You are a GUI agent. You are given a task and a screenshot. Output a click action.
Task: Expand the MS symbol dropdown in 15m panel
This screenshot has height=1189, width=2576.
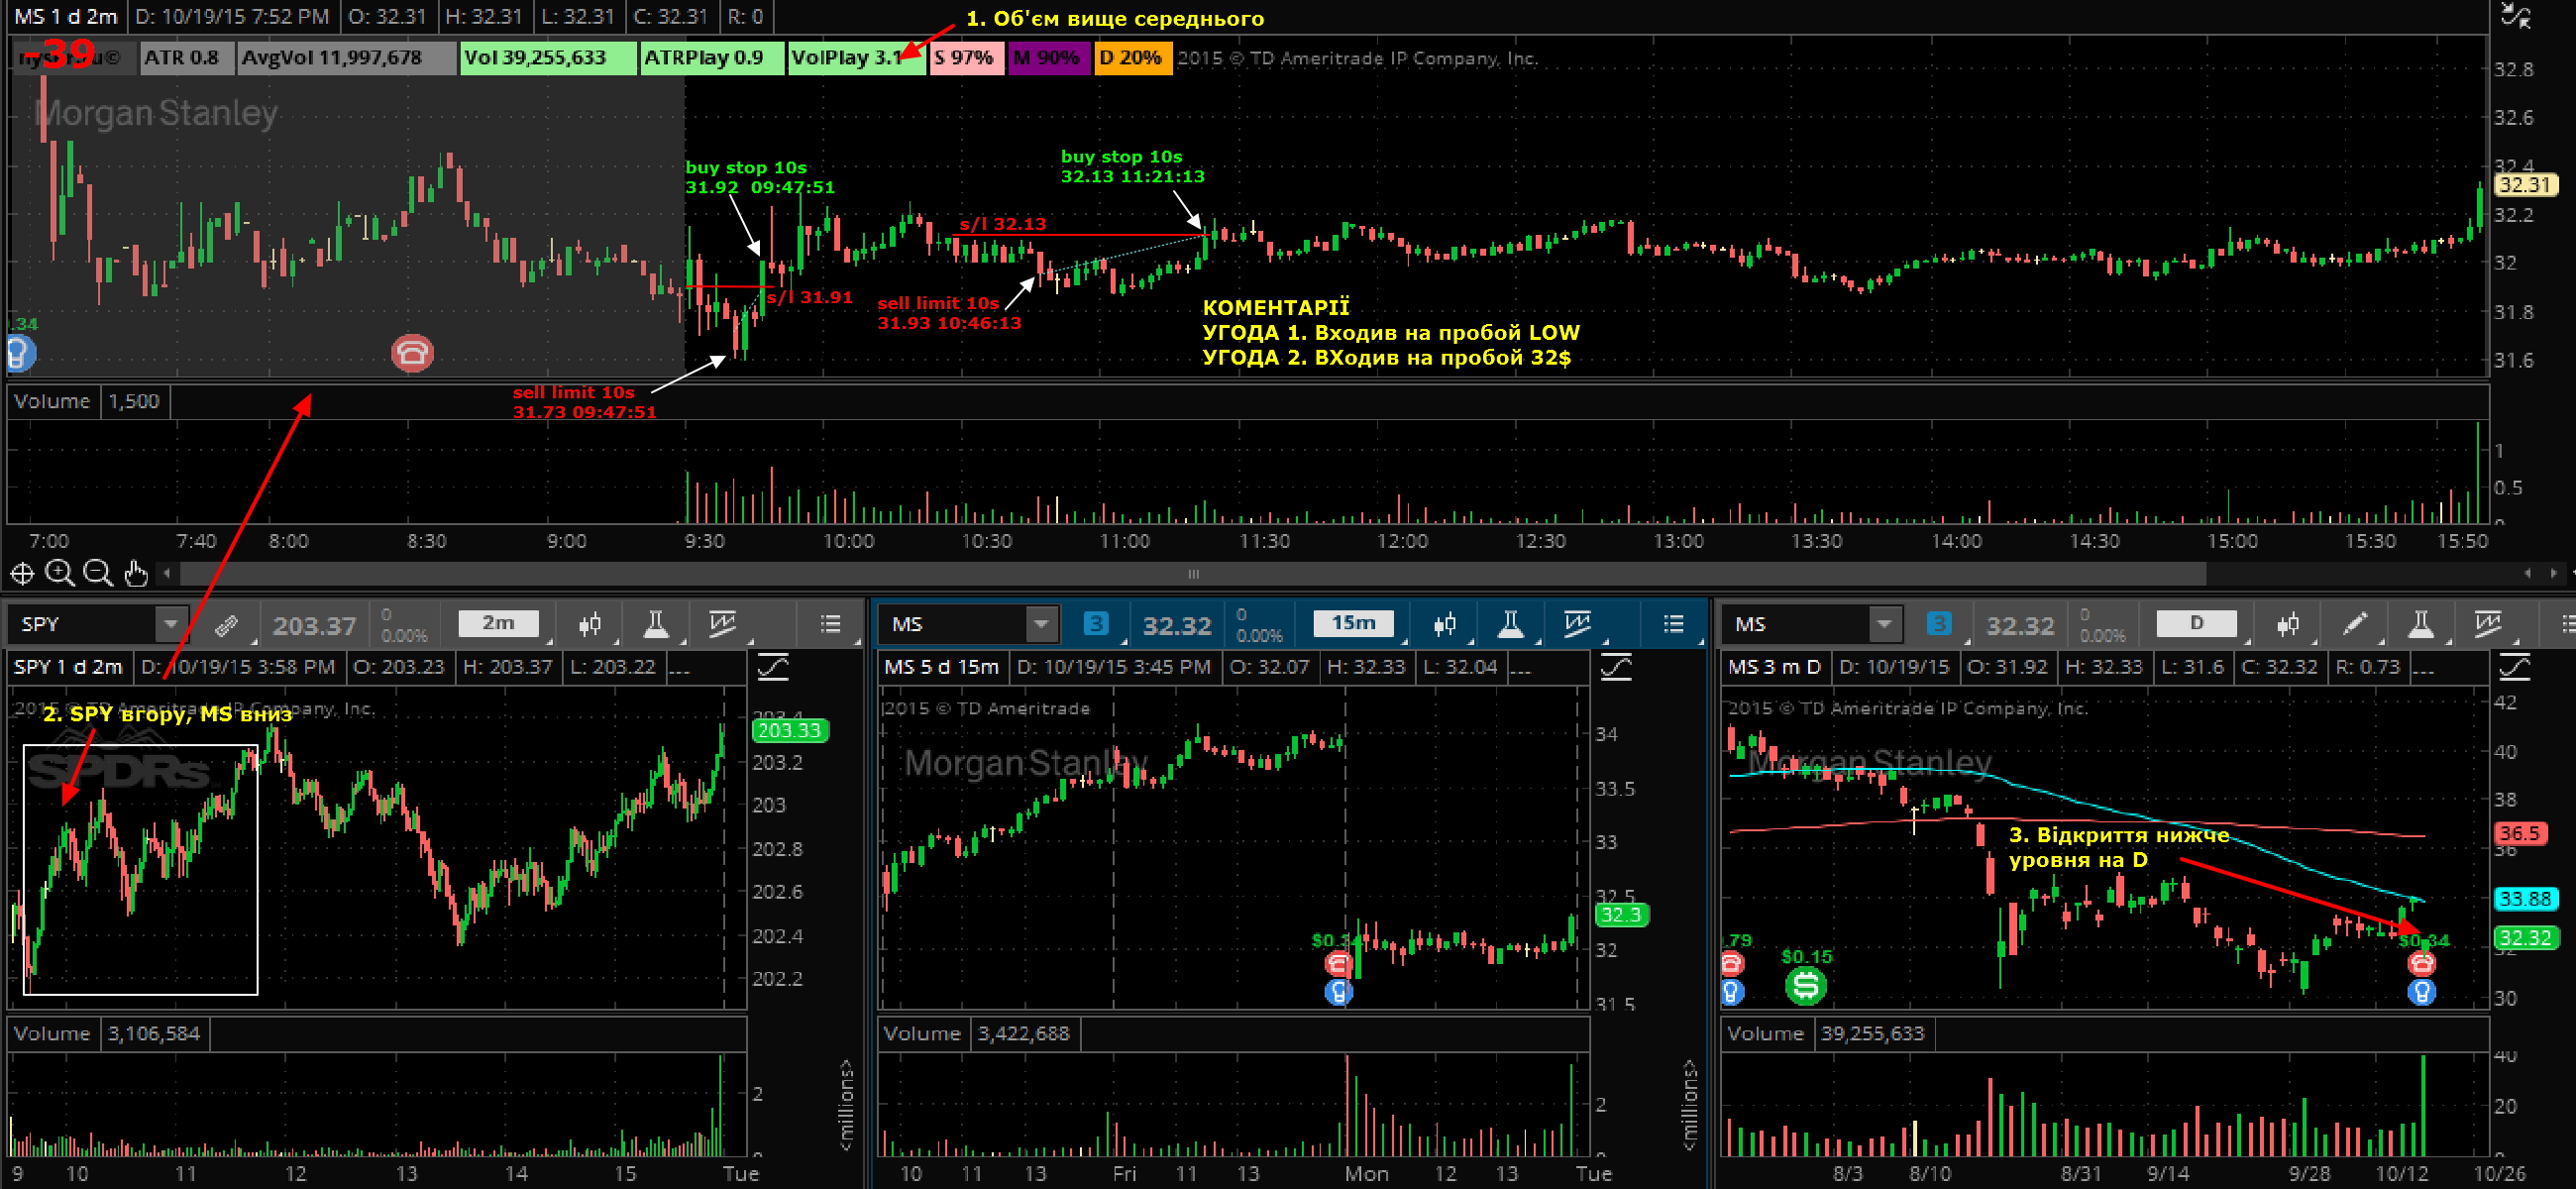click(1041, 625)
